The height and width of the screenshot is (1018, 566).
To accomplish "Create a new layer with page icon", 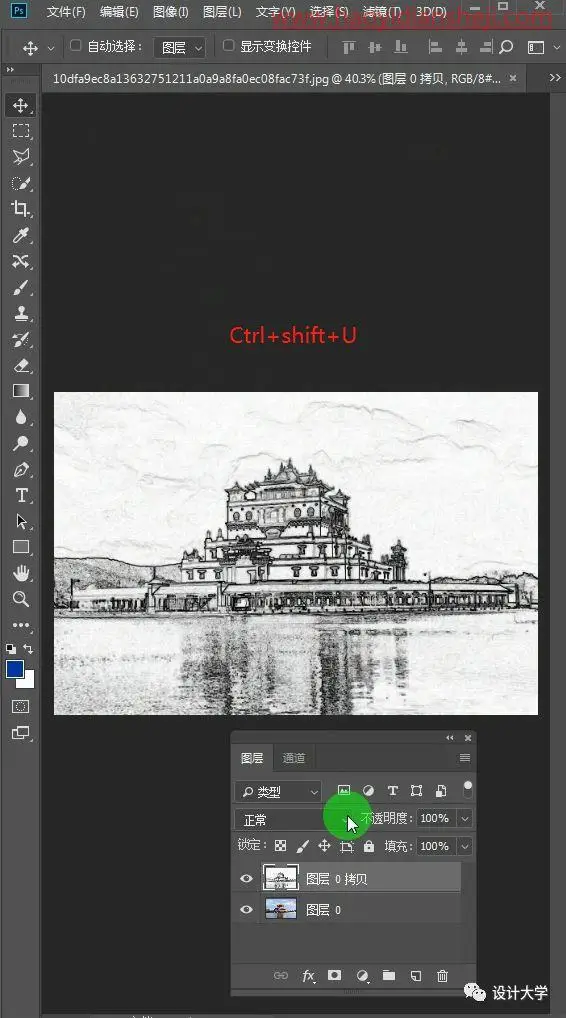I will 415,976.
